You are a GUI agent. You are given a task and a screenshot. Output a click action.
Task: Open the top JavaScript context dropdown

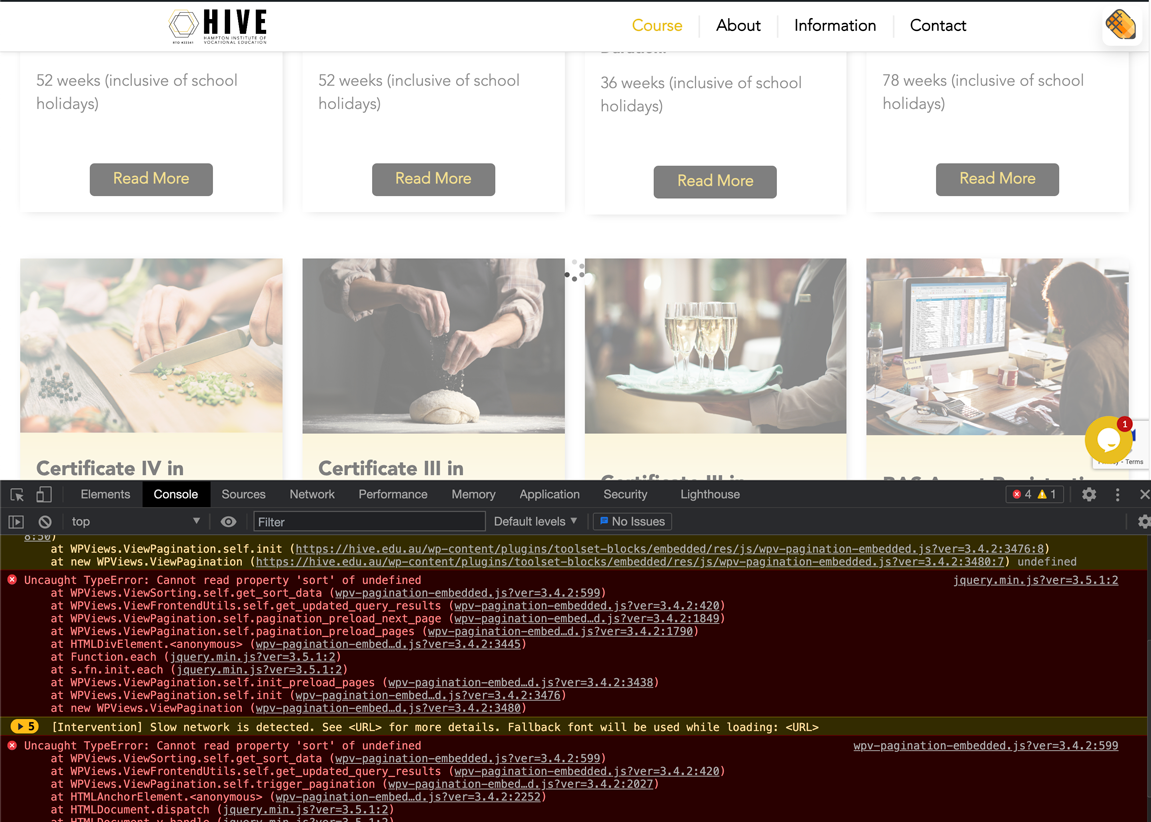(135, 522)
